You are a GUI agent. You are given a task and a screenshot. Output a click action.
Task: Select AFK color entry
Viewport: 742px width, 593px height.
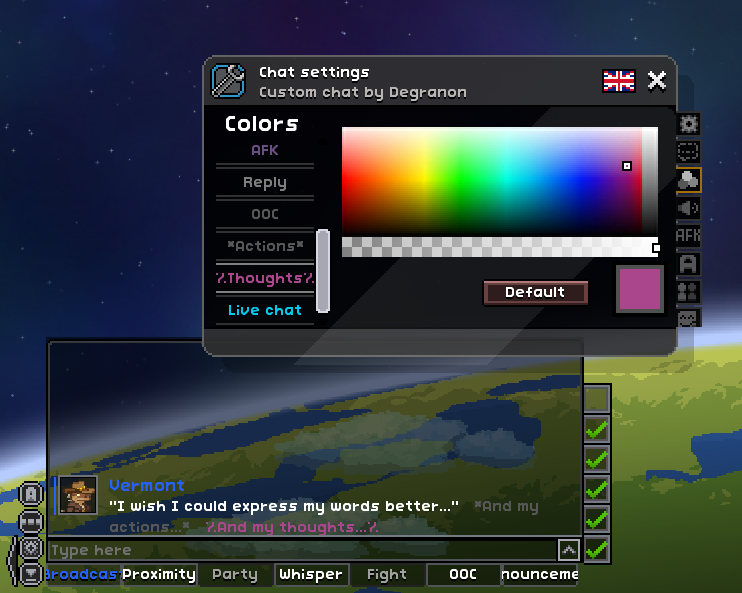point(265,150)
